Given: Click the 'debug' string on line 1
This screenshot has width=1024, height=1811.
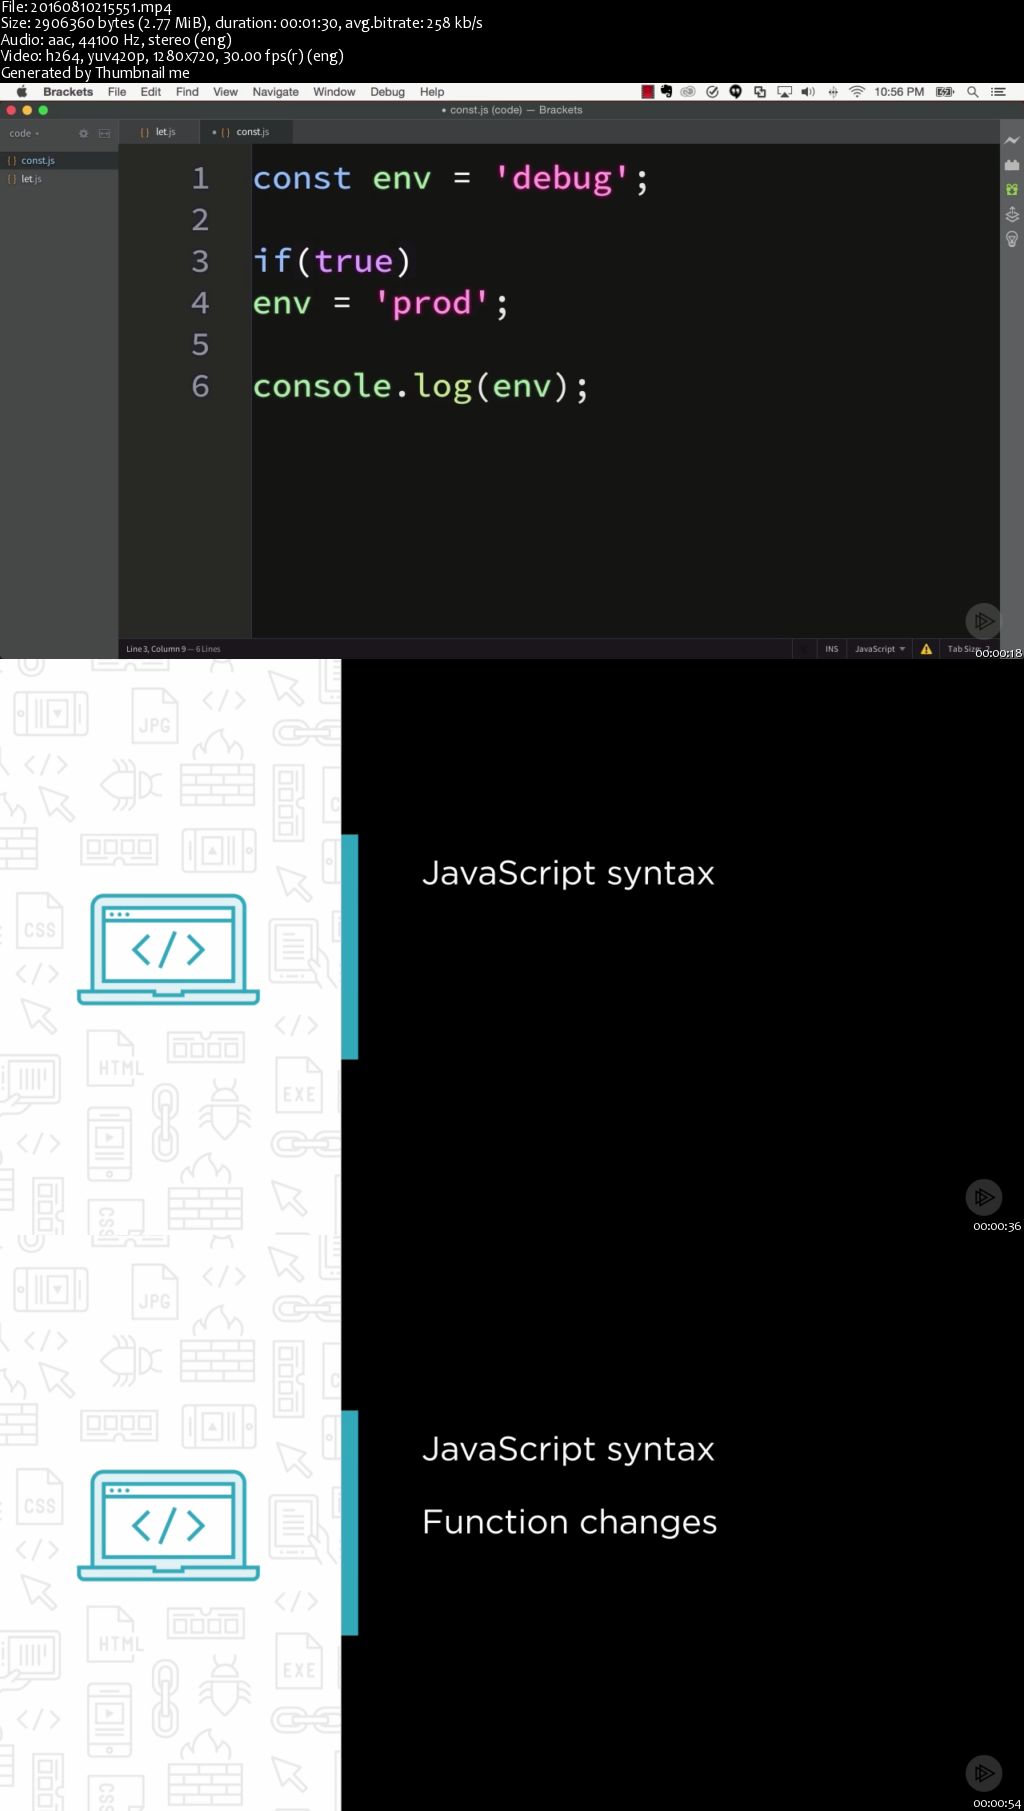Looking at the screenshot, I should [562, 179].
